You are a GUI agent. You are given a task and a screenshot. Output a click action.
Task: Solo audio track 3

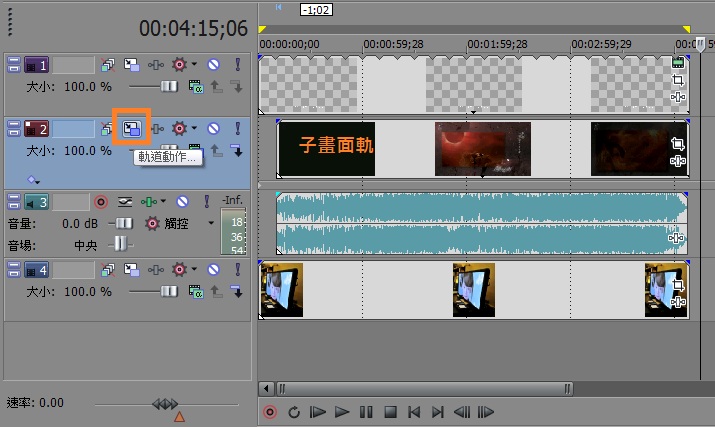207,201
